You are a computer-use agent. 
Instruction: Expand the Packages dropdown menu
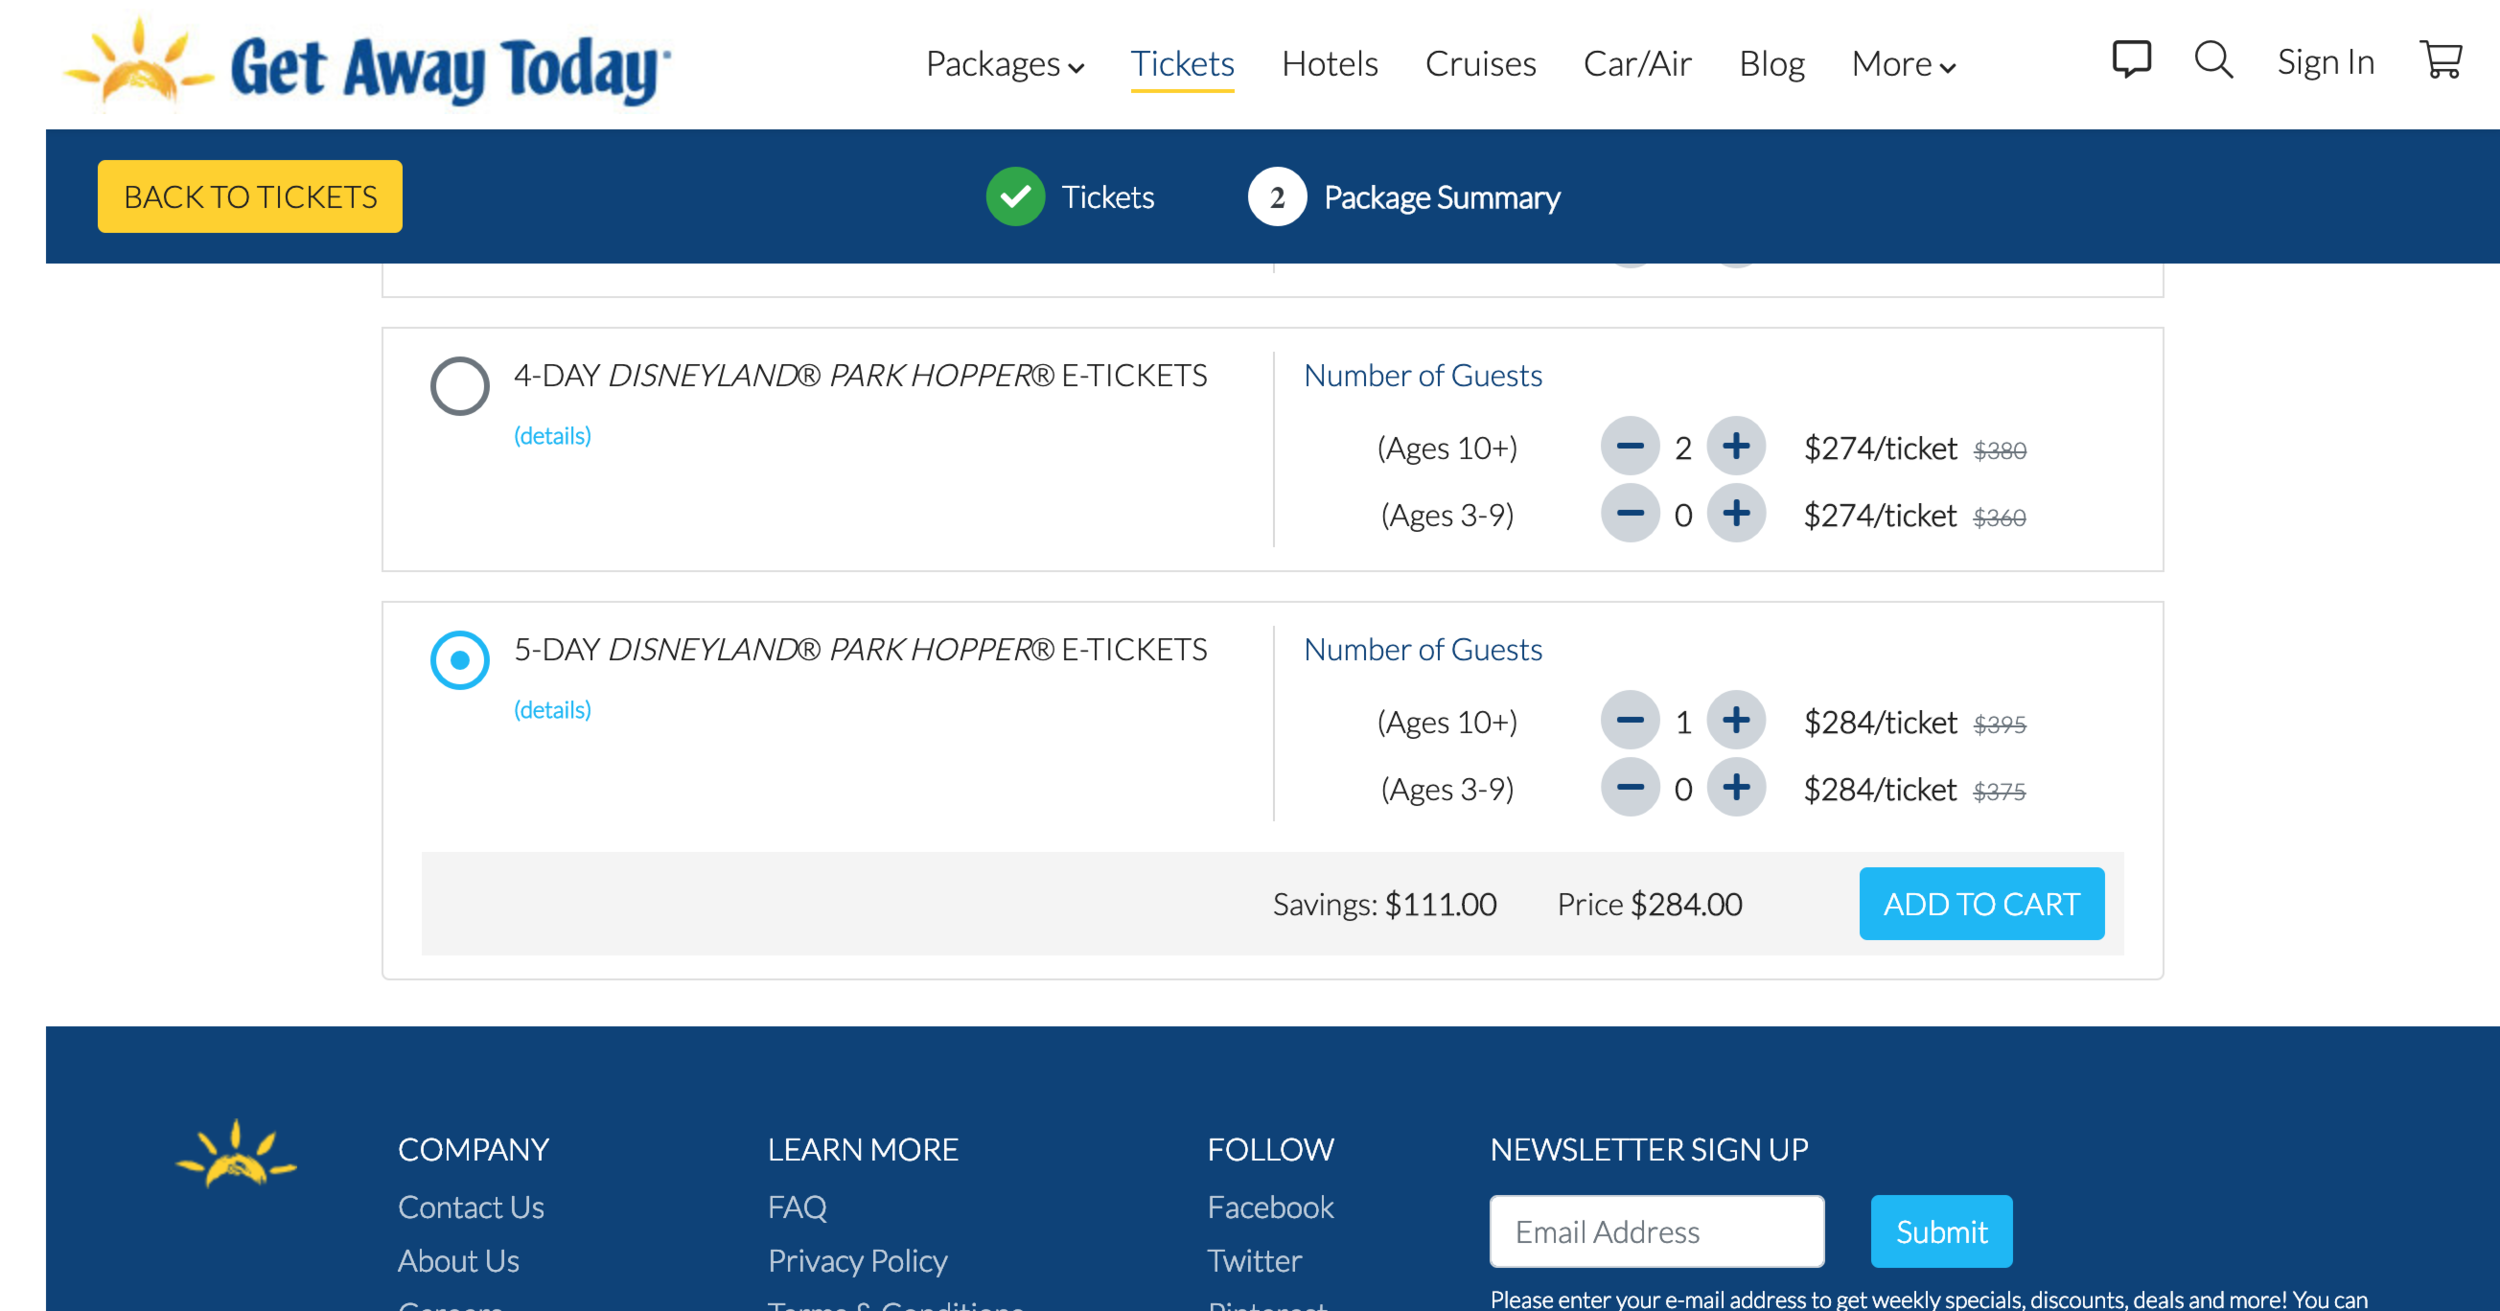[1004, 64]
